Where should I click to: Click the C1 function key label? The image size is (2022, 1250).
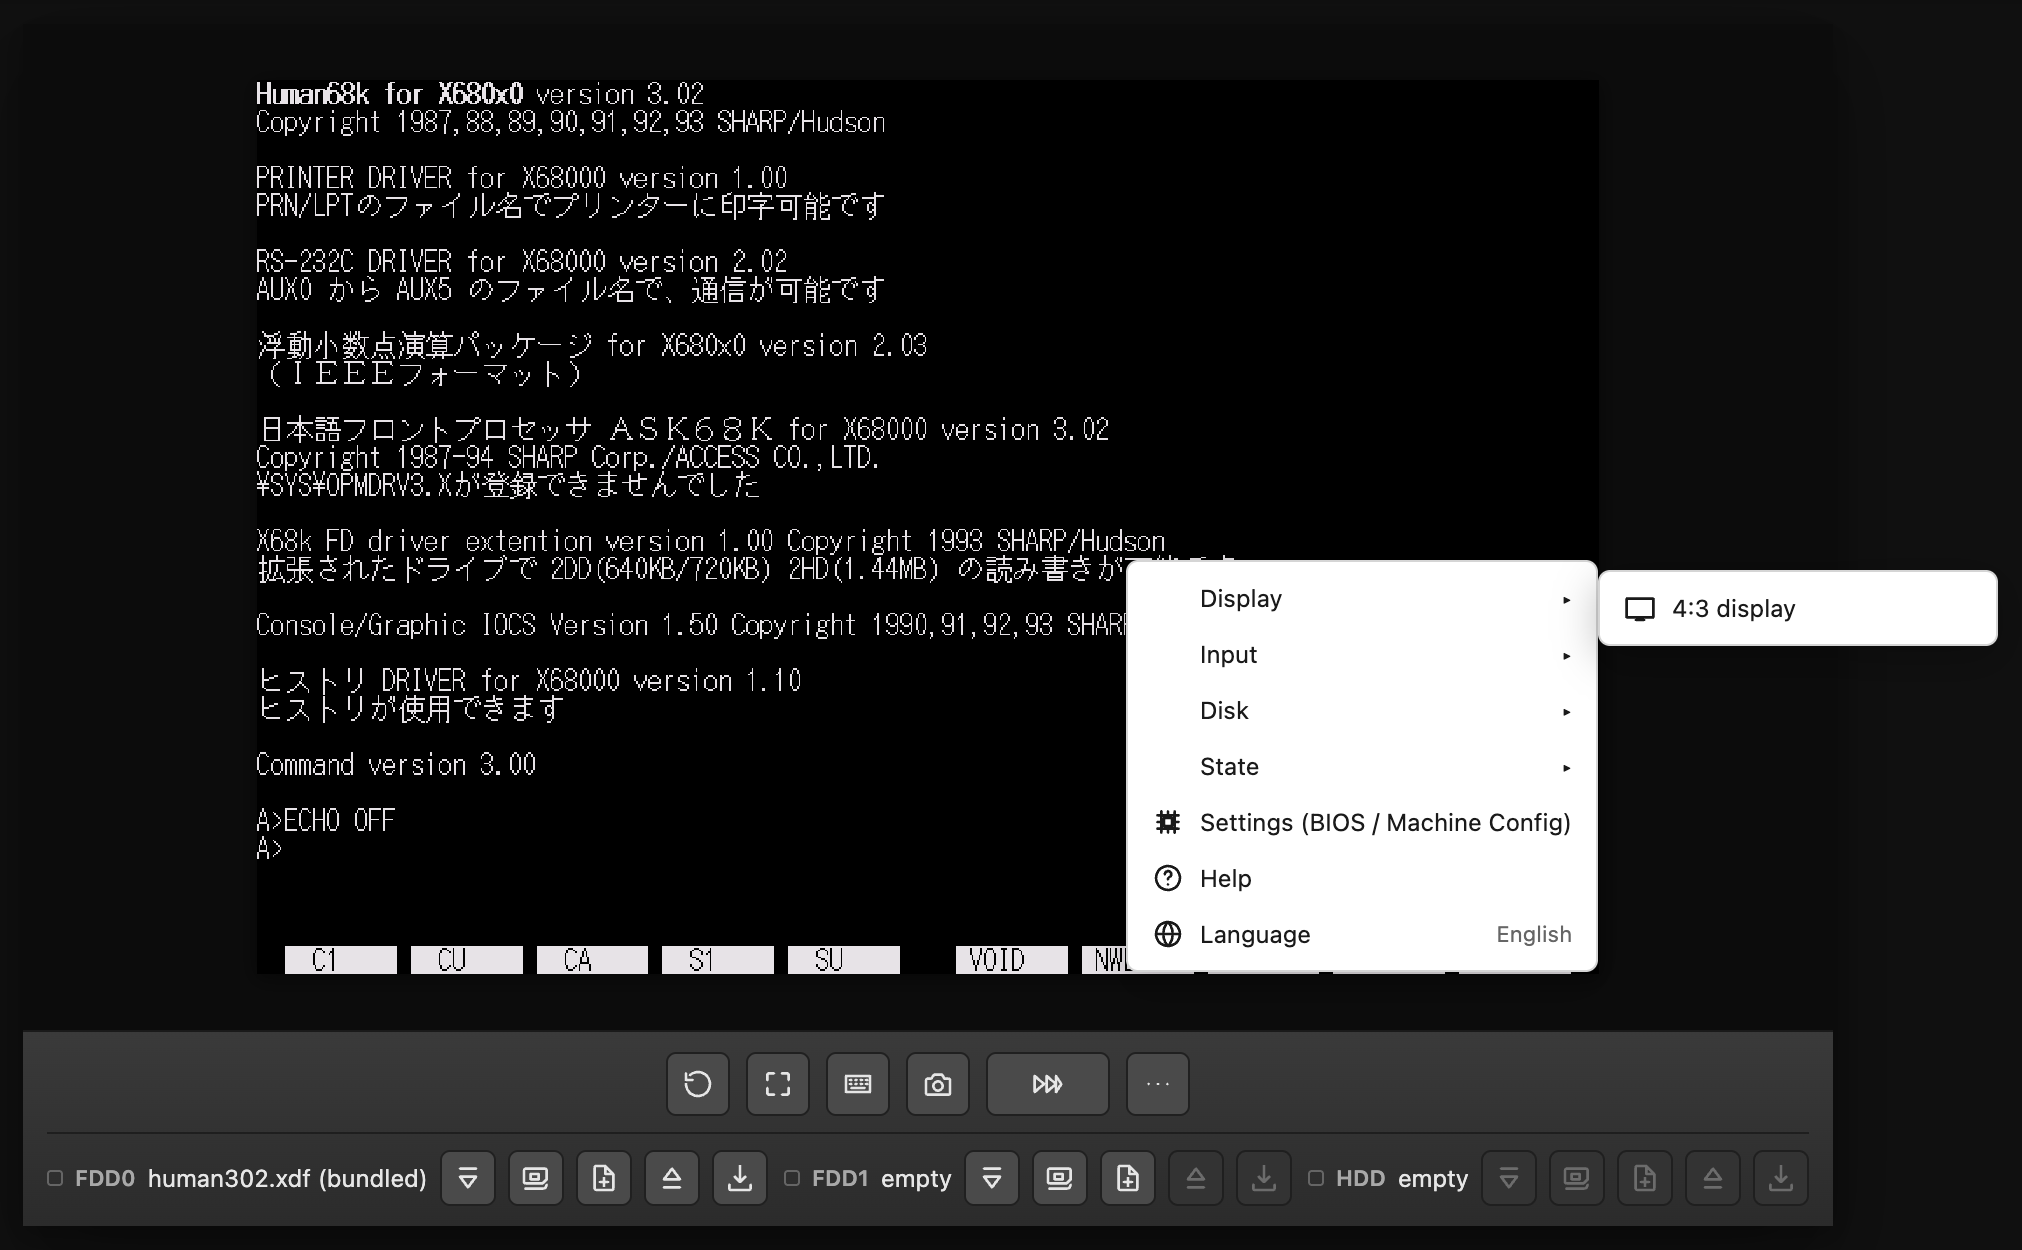pos(341,960)
